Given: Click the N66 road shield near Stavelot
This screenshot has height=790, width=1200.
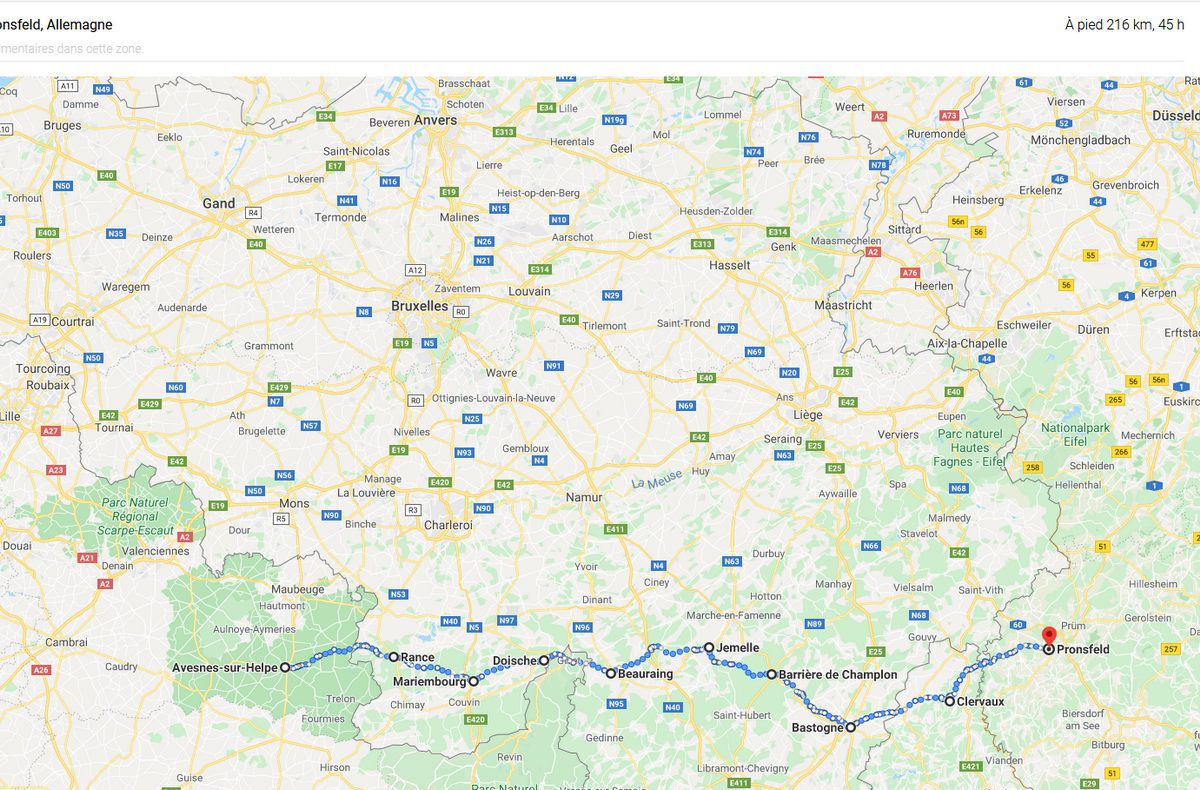Looking at the screenshot, I should tap(871, 545).
